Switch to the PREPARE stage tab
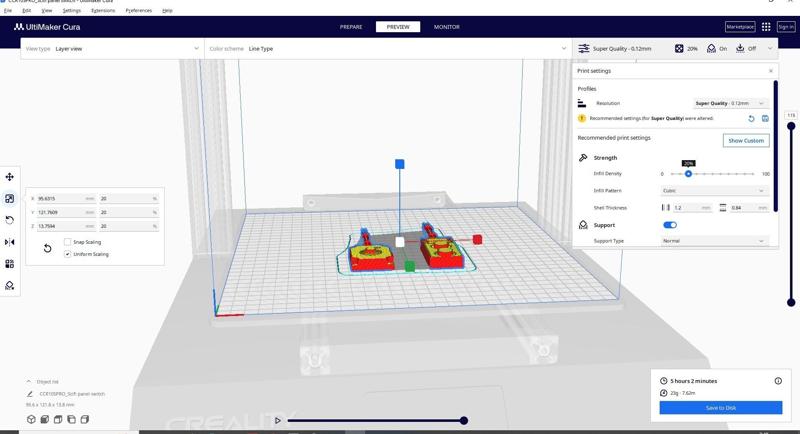This screenshot has height=434, width=800. pos(351,27)
